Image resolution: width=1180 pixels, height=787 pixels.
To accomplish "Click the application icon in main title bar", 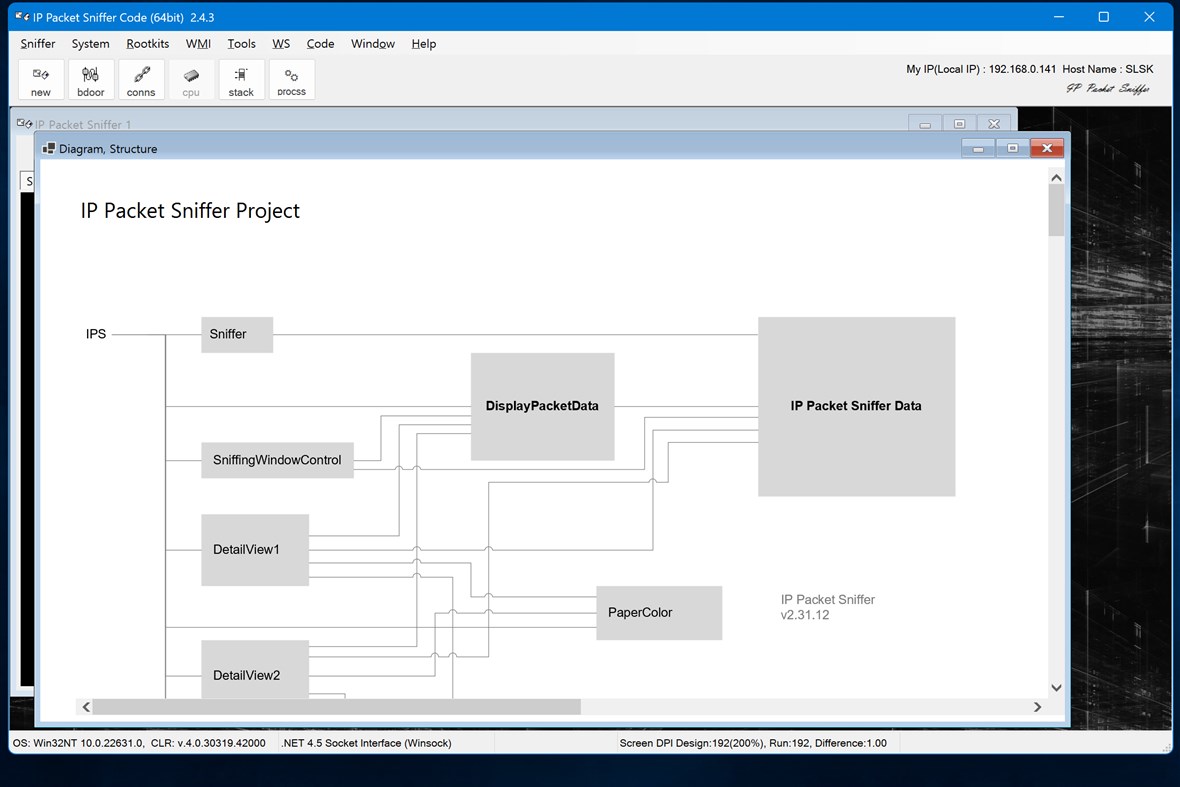I will coord(22,17).
